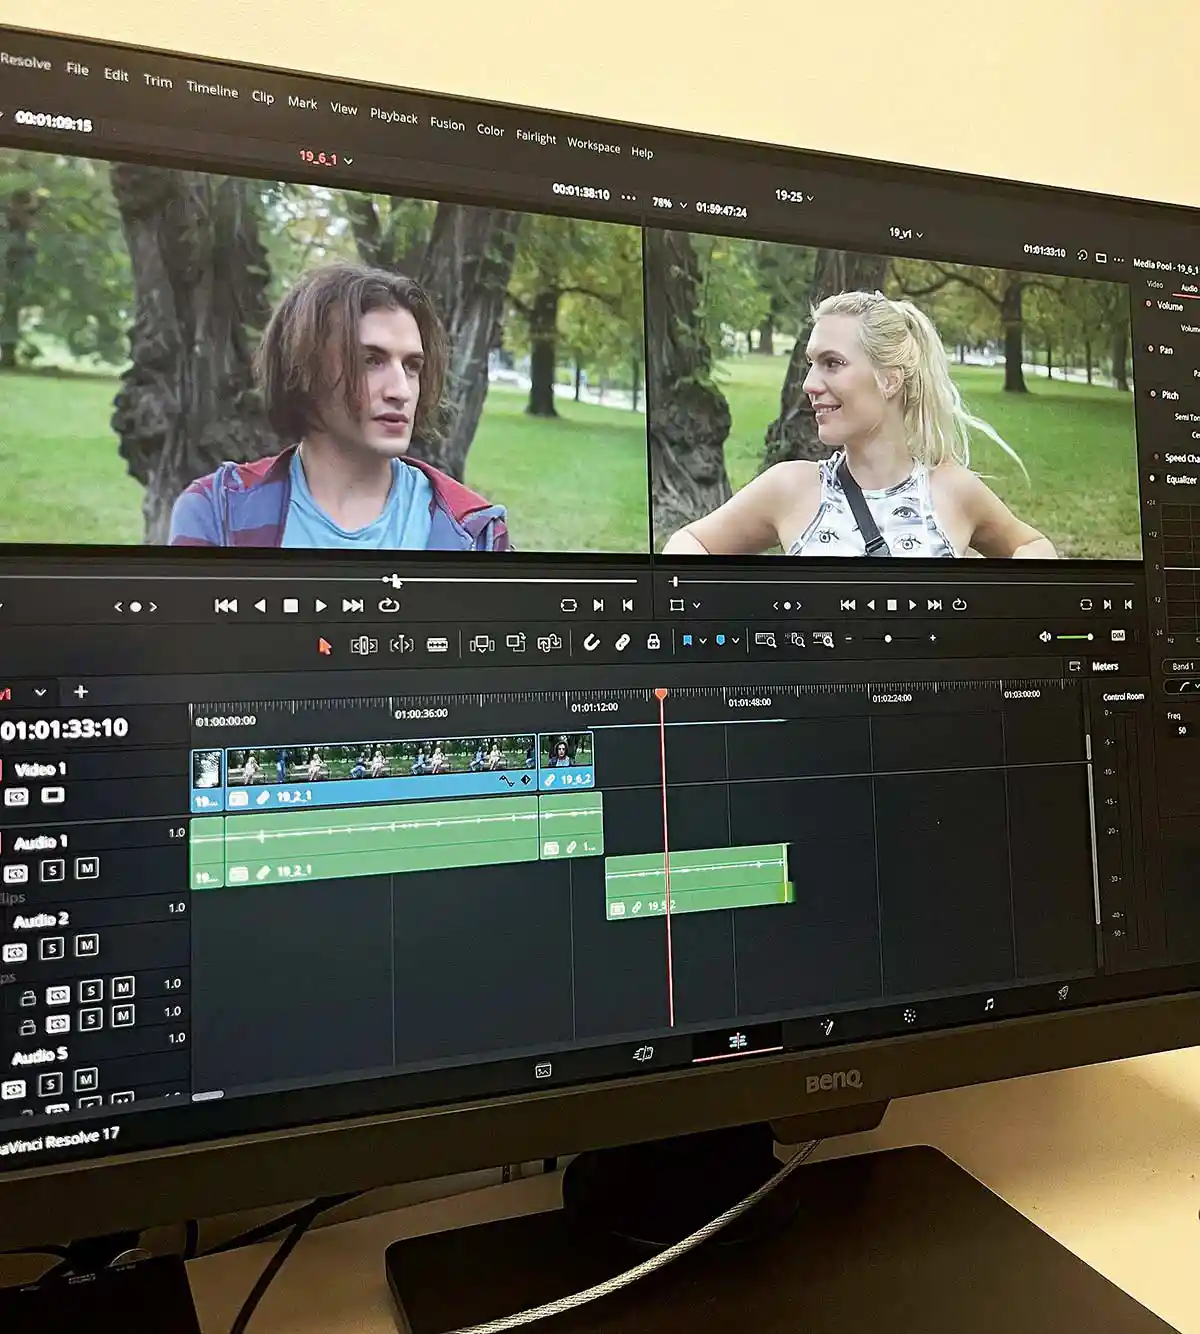The height and width of the screenshot is (1334, 1200).
Task: Add a new timeline tab with plus
Action: 81,691
